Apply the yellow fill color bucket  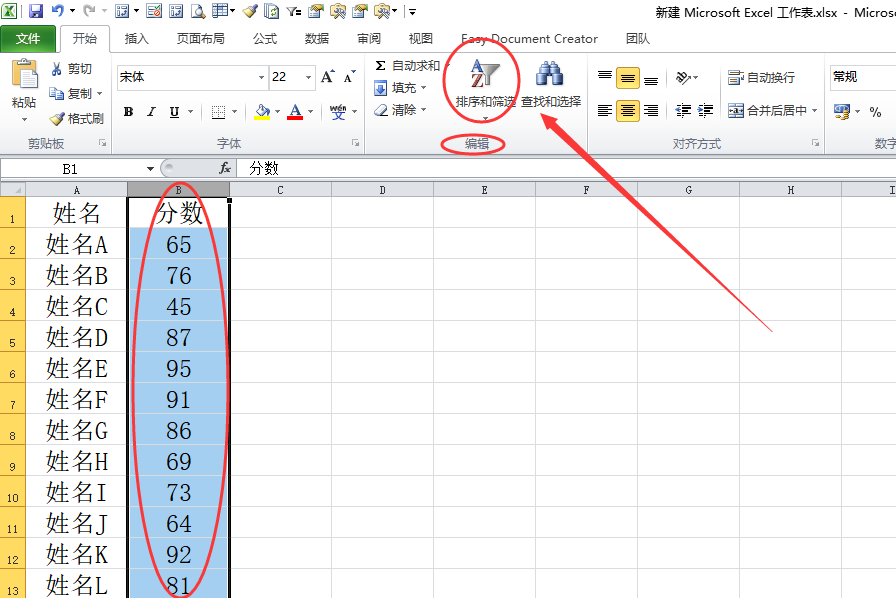coord(262,111)
